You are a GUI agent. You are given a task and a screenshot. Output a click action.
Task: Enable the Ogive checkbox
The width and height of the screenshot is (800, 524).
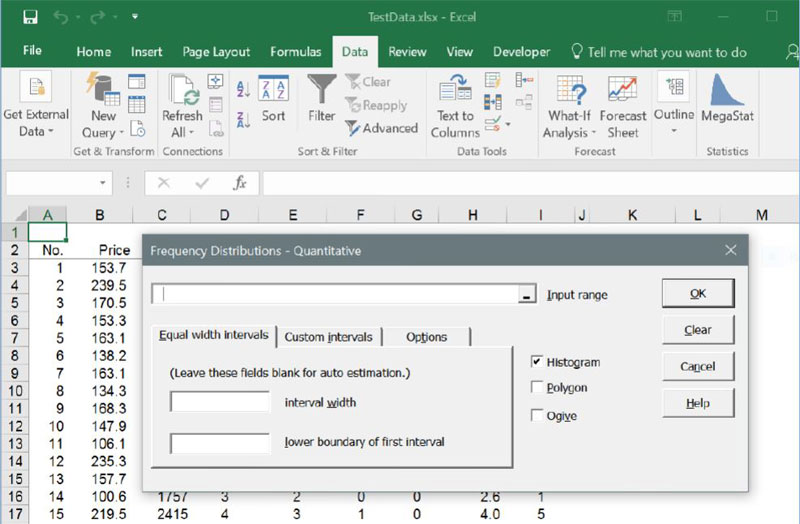pyautogui.click(x=536, y=415)
